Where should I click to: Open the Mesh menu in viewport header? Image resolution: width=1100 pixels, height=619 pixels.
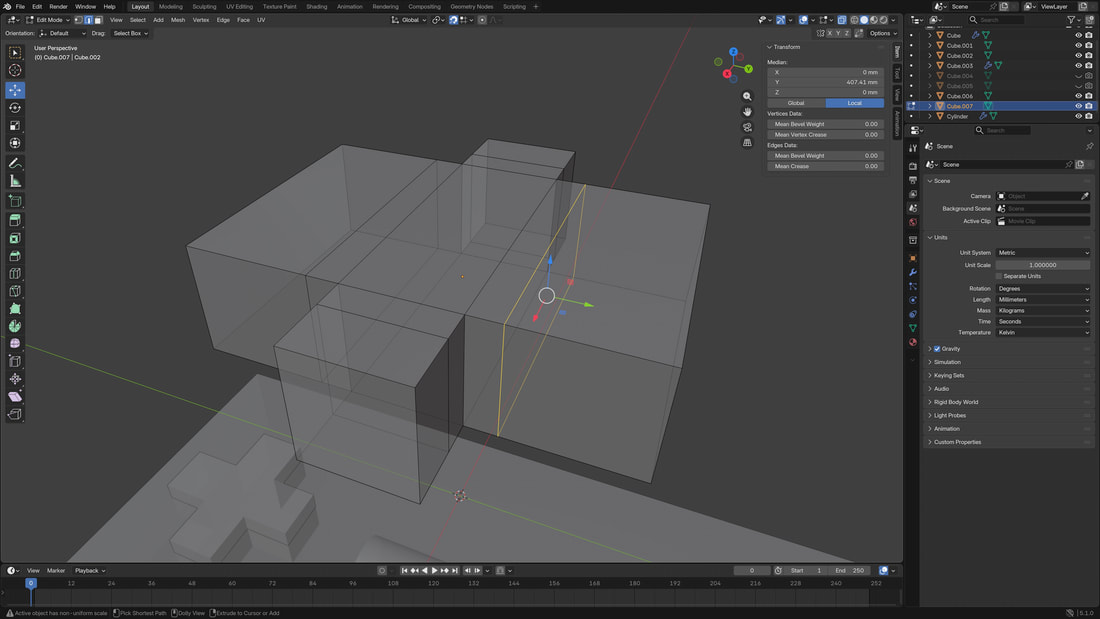[x=178, y=20]
